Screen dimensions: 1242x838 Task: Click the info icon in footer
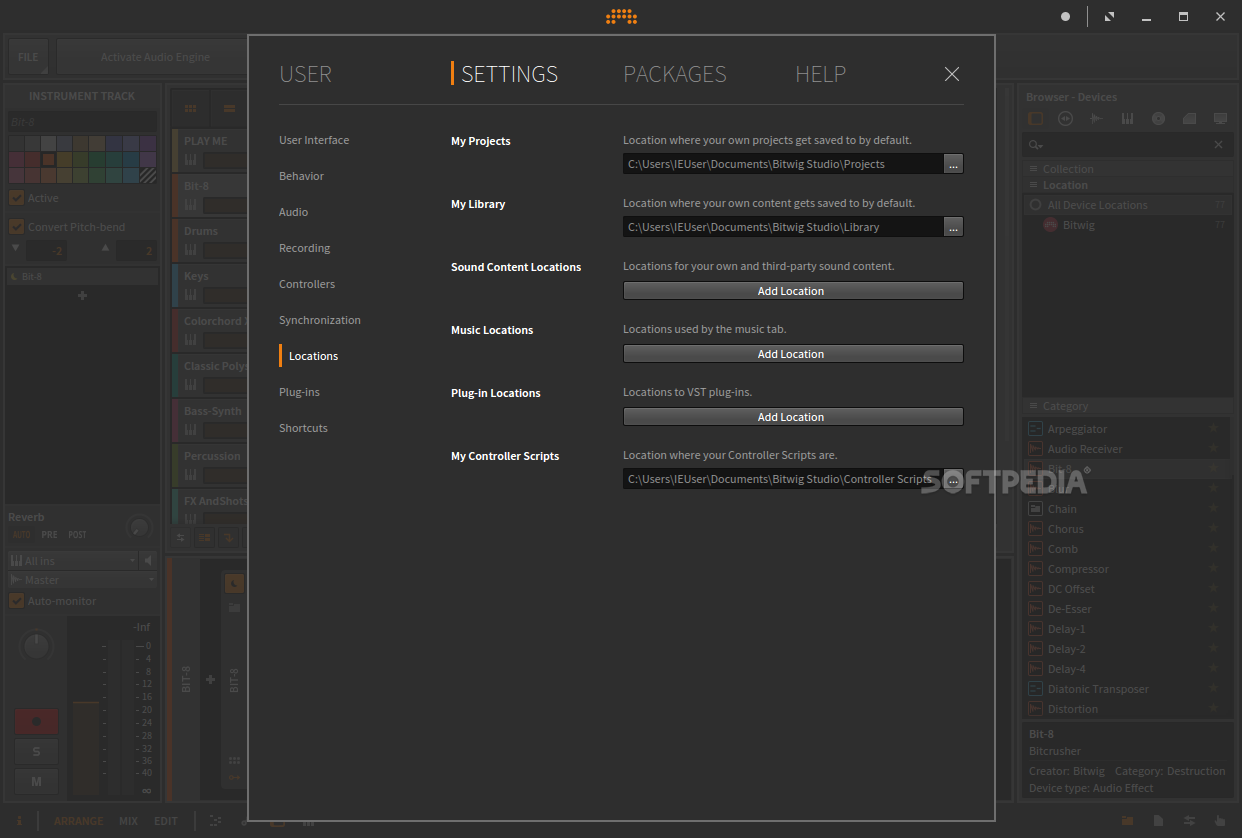[19, 821]
